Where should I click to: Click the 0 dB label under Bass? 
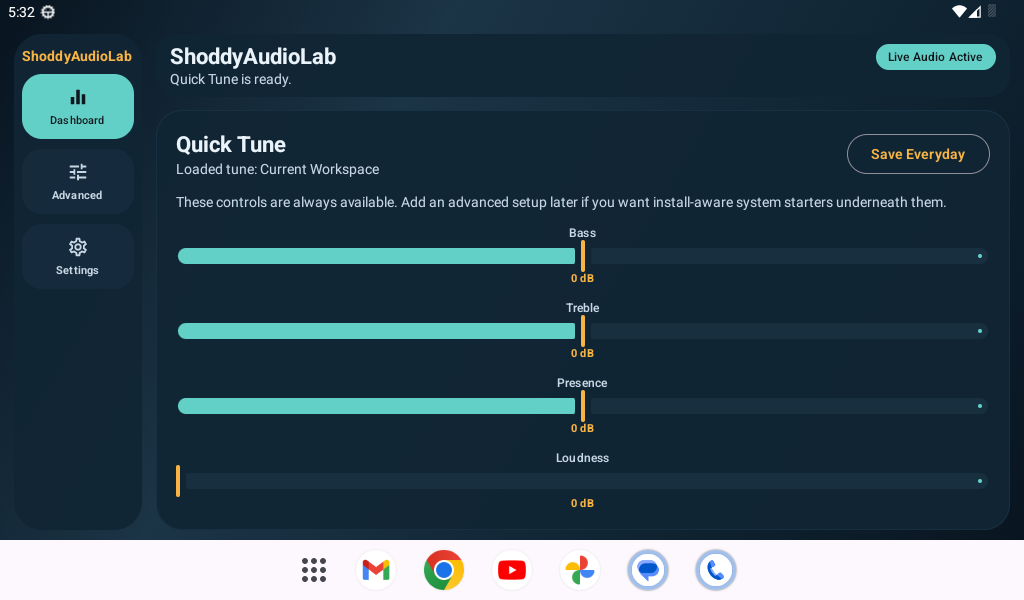tap(582, 278)
